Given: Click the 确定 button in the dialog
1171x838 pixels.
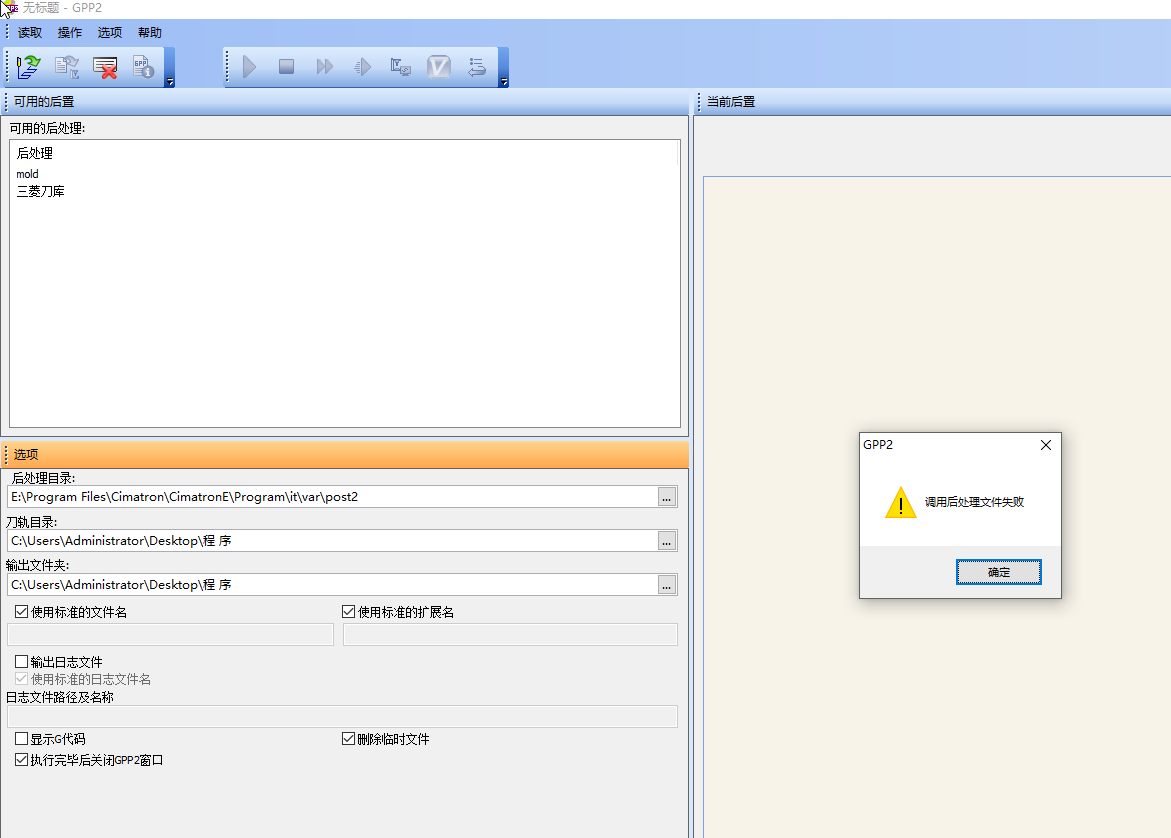Looking at the screenshot, I should (998, 572).
